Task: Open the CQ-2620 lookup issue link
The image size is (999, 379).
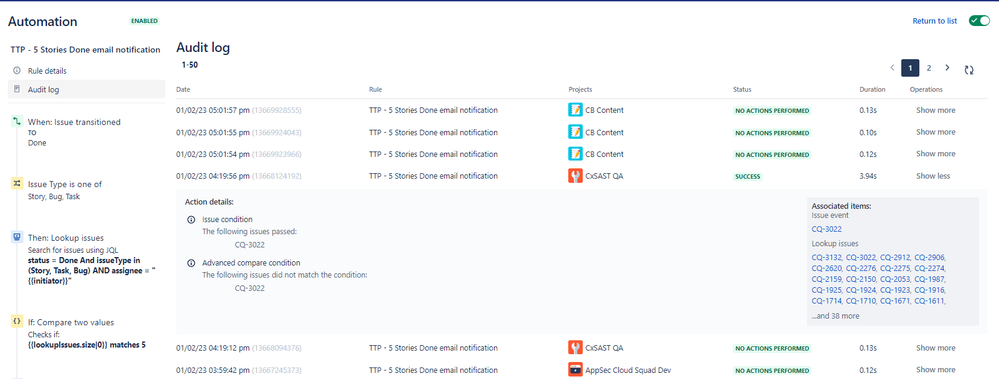Action: (x=826, y=268)
